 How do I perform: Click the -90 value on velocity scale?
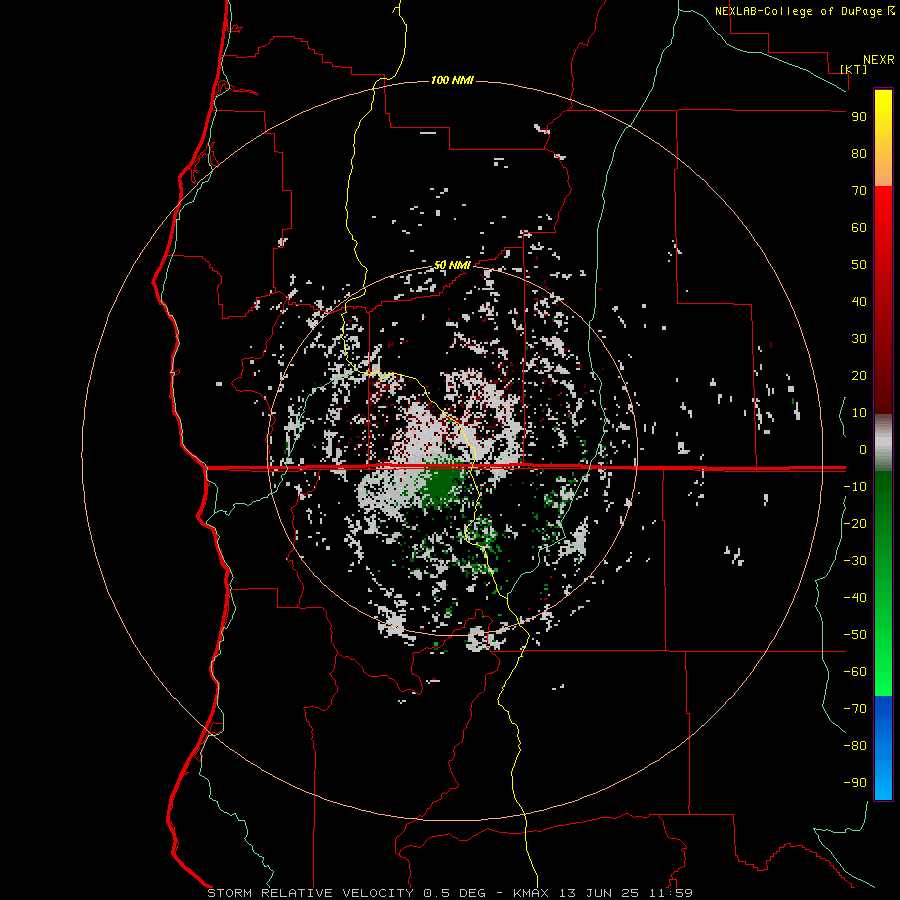pyautogui.click(x=855, y=783)
